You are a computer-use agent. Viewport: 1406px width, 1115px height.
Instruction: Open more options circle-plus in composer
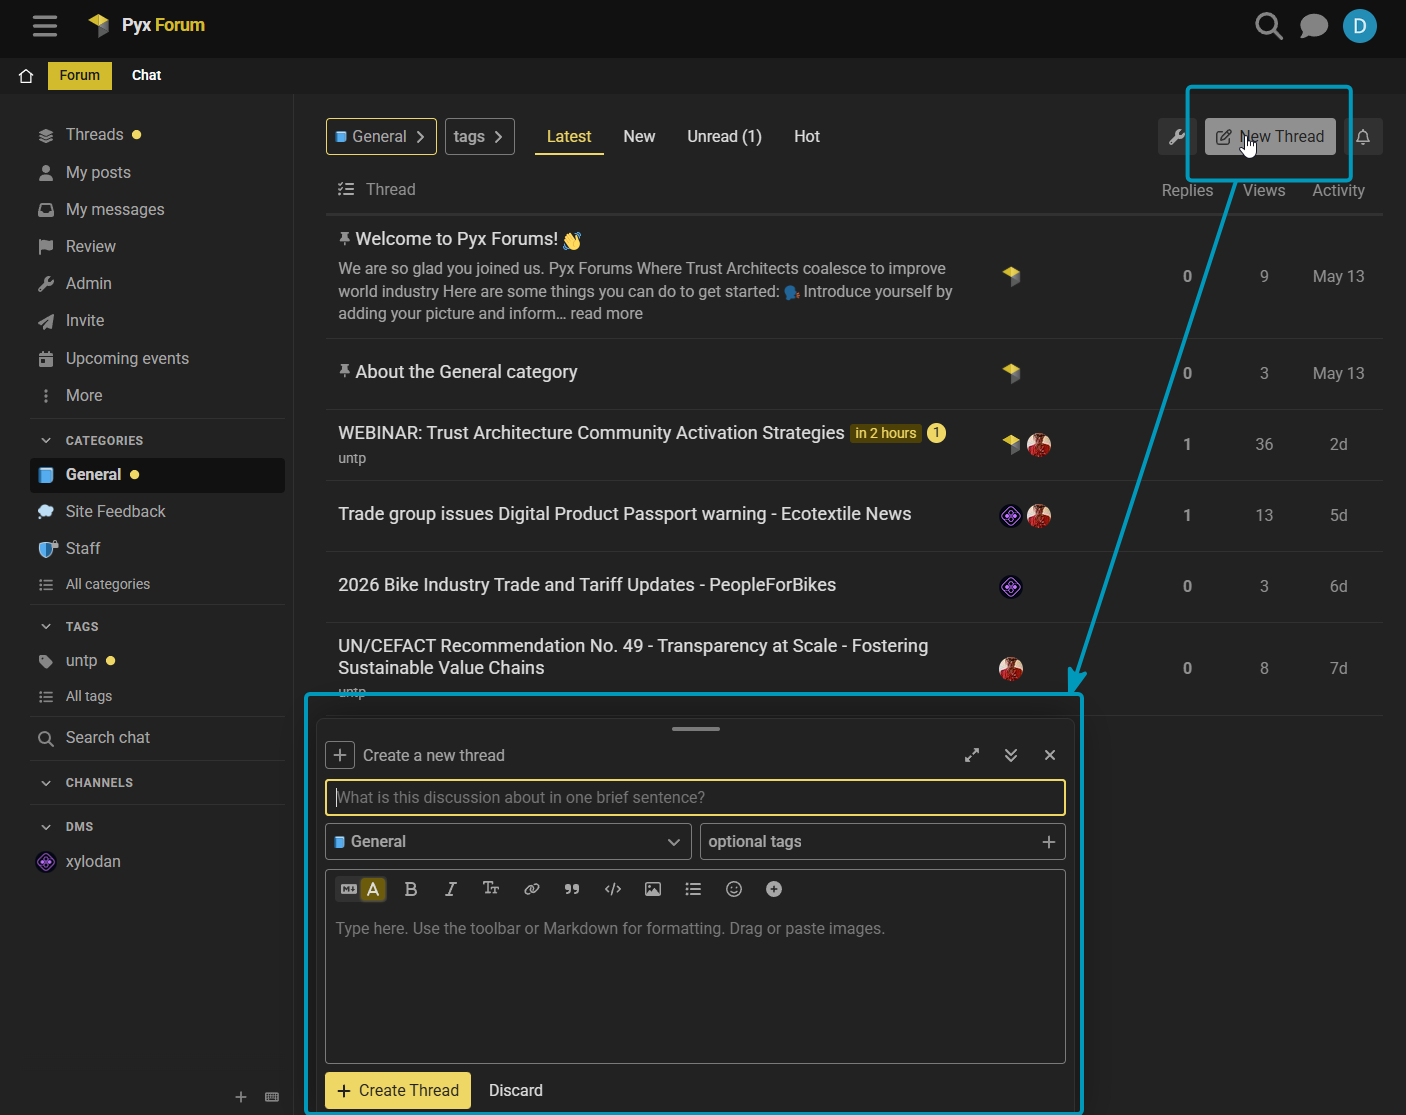(x=774, y=889)
